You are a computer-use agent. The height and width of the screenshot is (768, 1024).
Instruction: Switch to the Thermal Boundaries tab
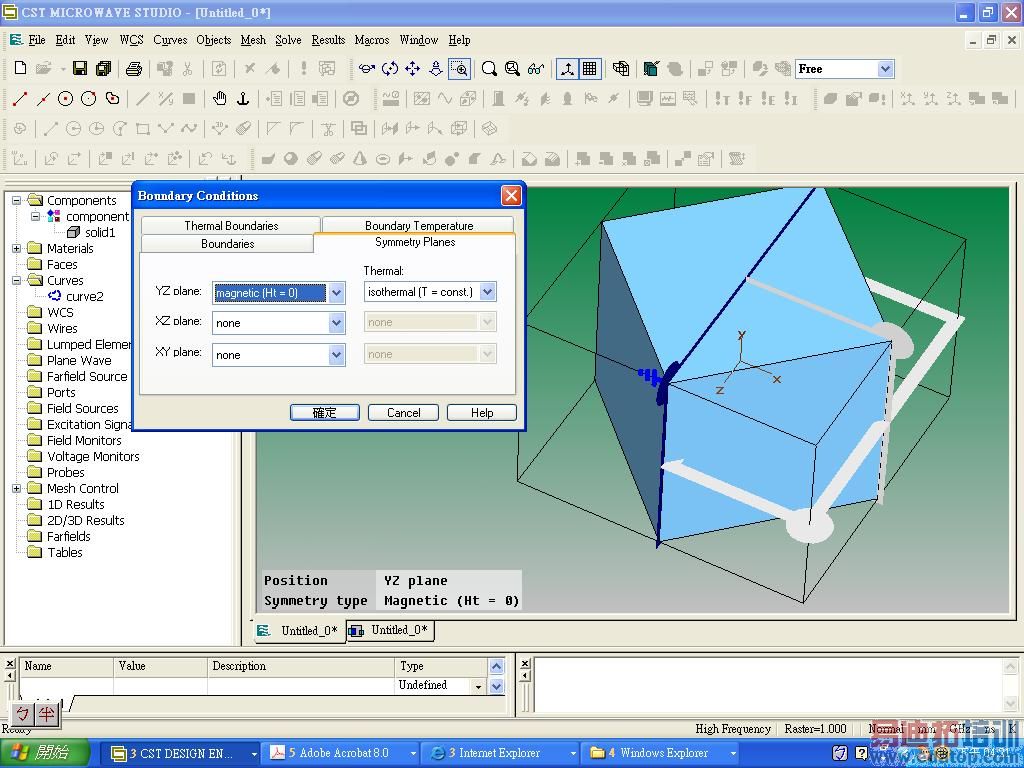tap(231, 226)
